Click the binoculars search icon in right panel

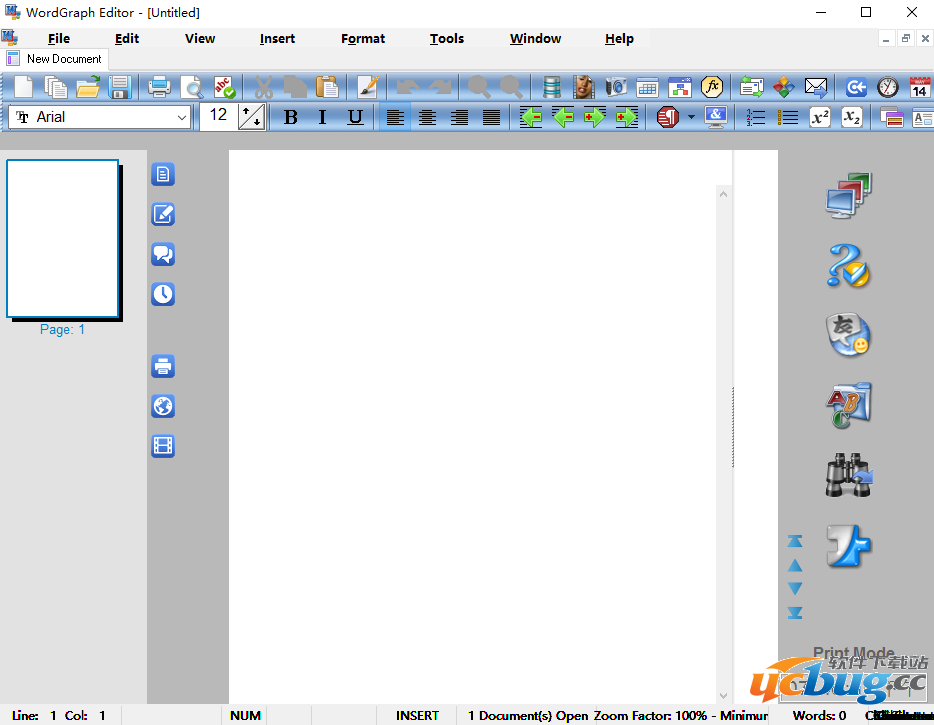pos(848,475)
